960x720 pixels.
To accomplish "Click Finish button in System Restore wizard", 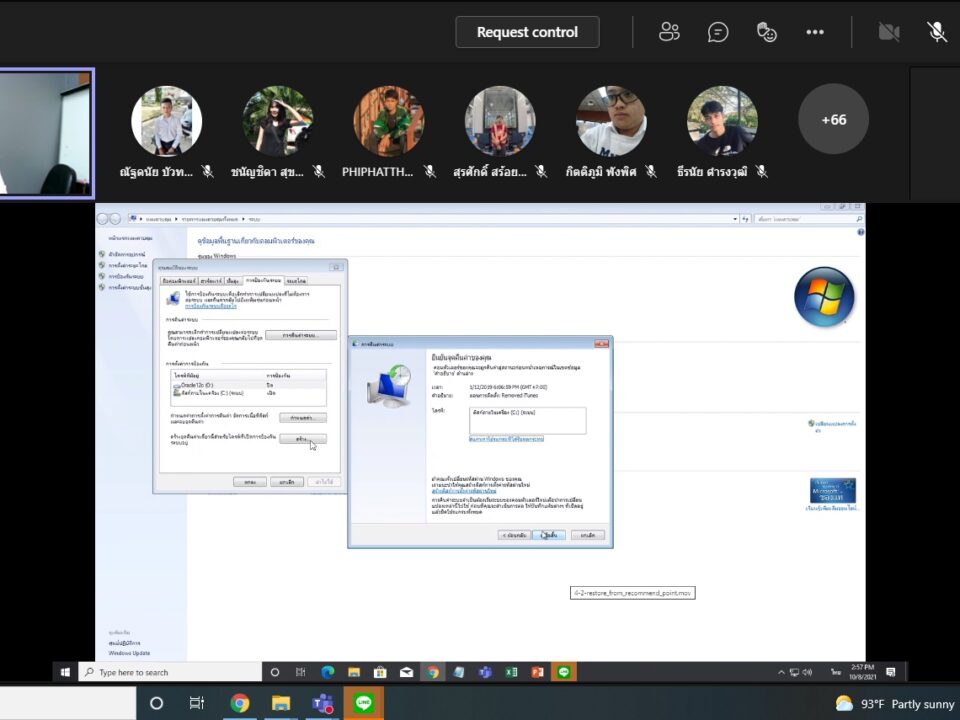I will [549, 535].
